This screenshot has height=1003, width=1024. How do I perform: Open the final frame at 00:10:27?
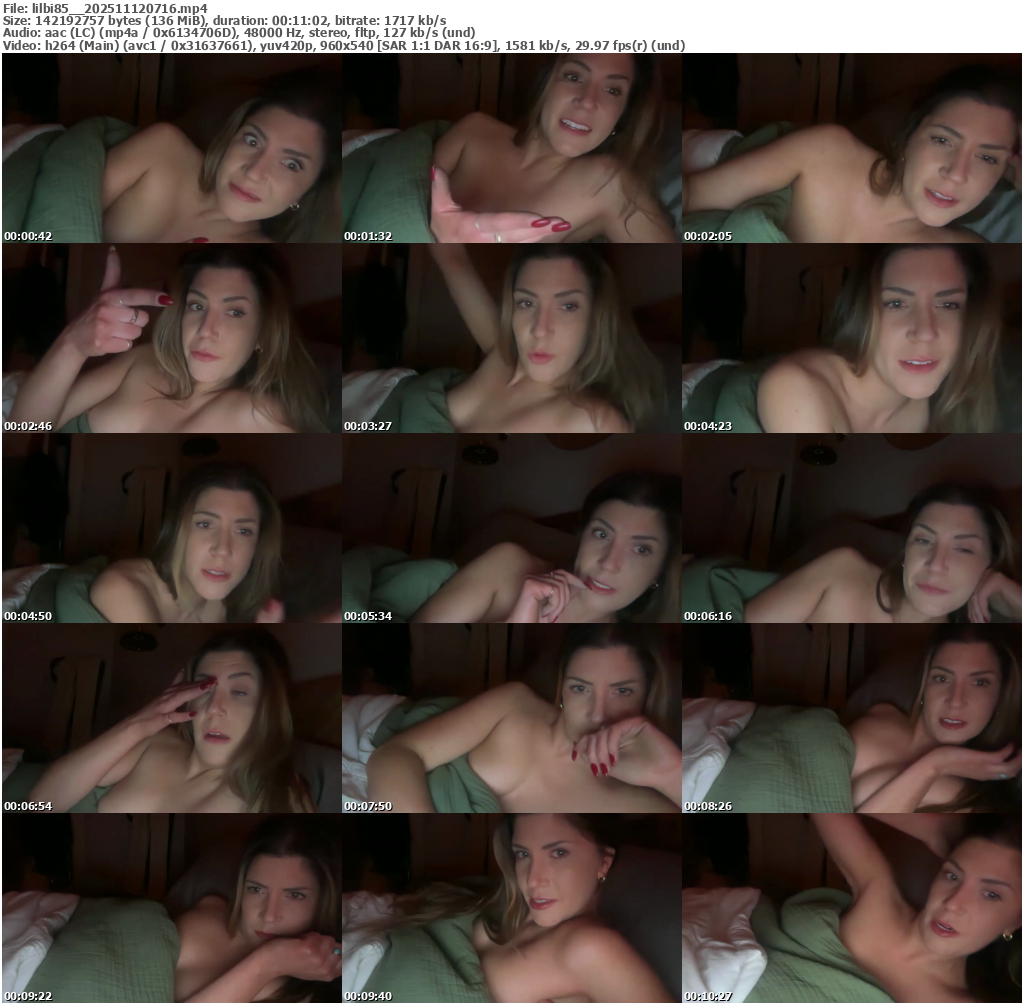click(x=851, y=908)
